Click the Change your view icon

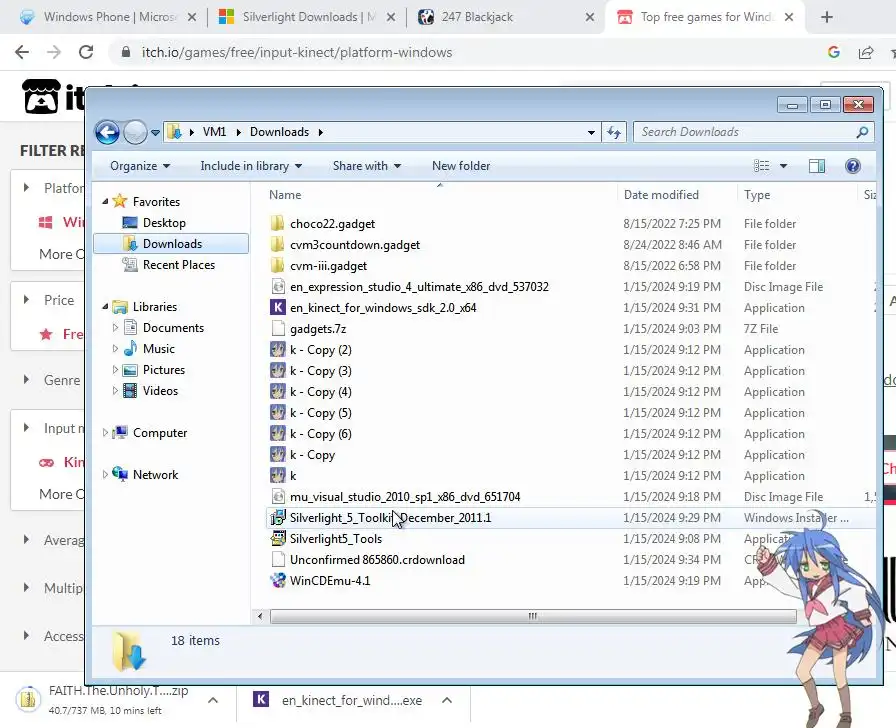762,166
